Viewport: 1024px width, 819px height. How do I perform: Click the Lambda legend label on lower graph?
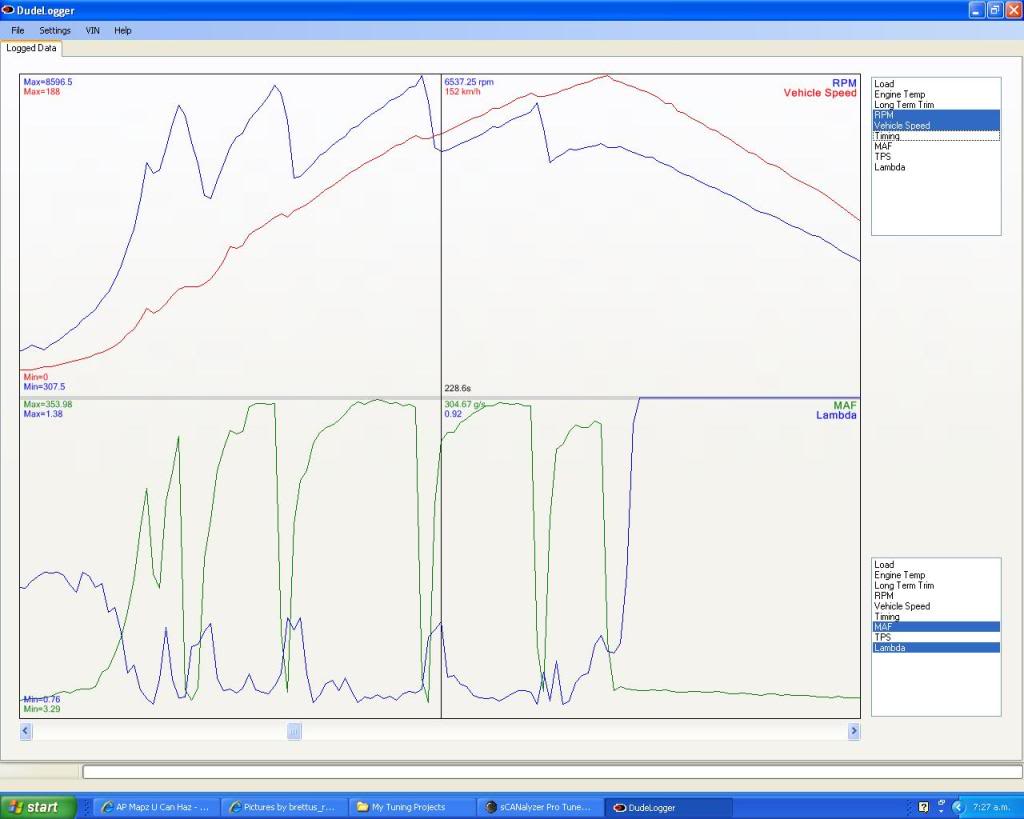(x=836, y=415)
